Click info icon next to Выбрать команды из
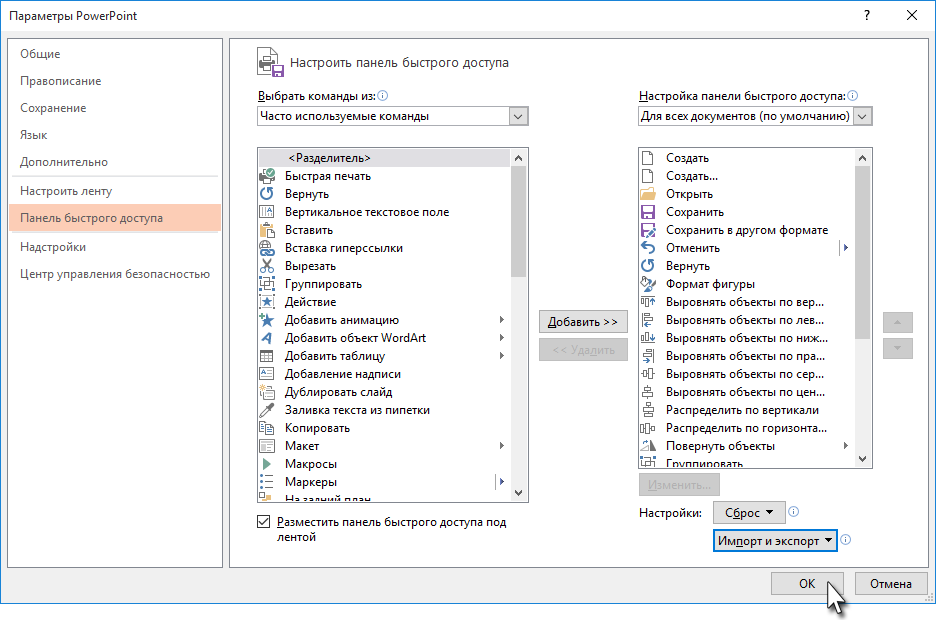This screenshot has height=620, width=936. point(383,95)
